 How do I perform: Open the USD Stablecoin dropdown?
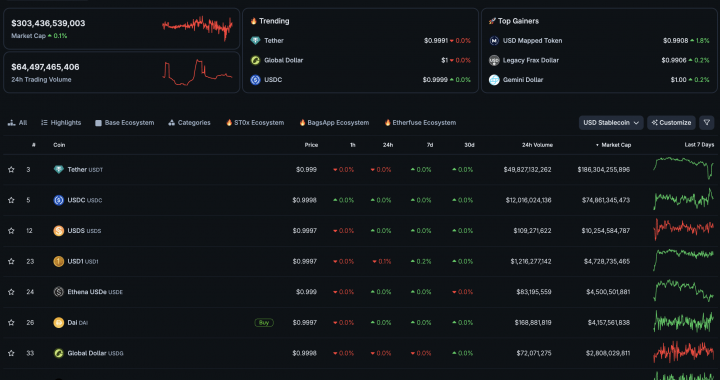[611, 123]
